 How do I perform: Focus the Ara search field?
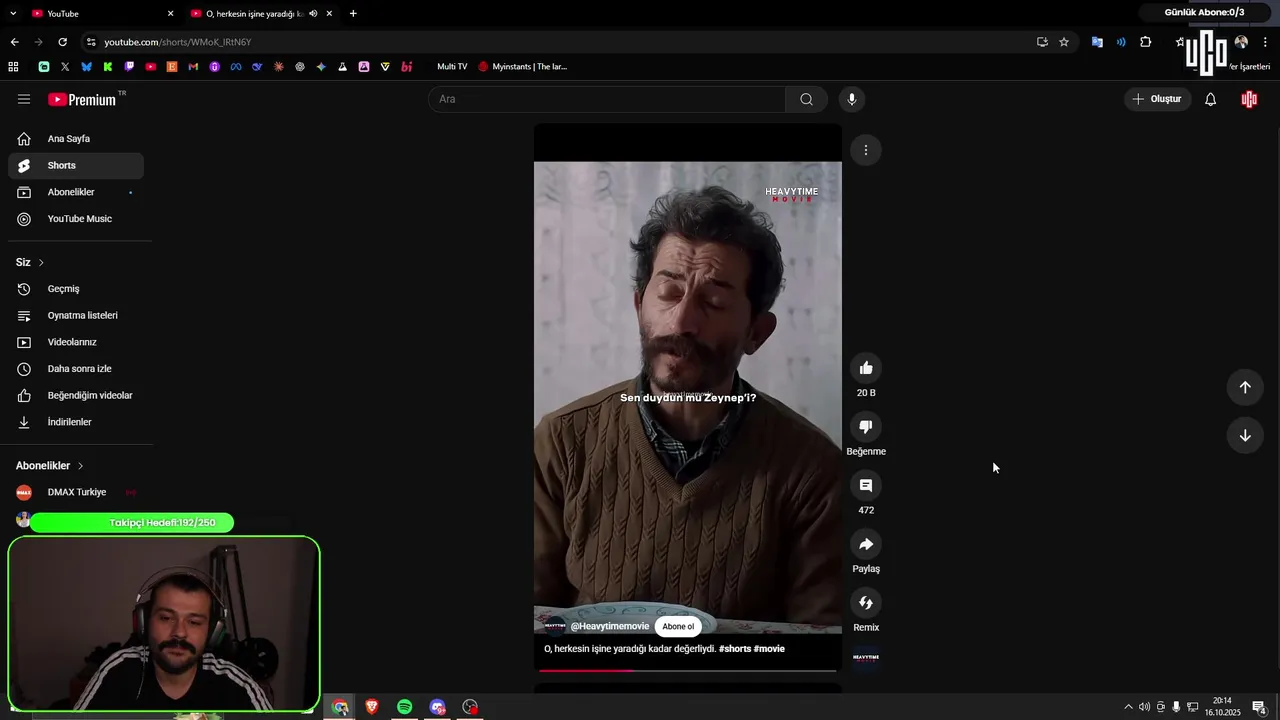point(607,99)
